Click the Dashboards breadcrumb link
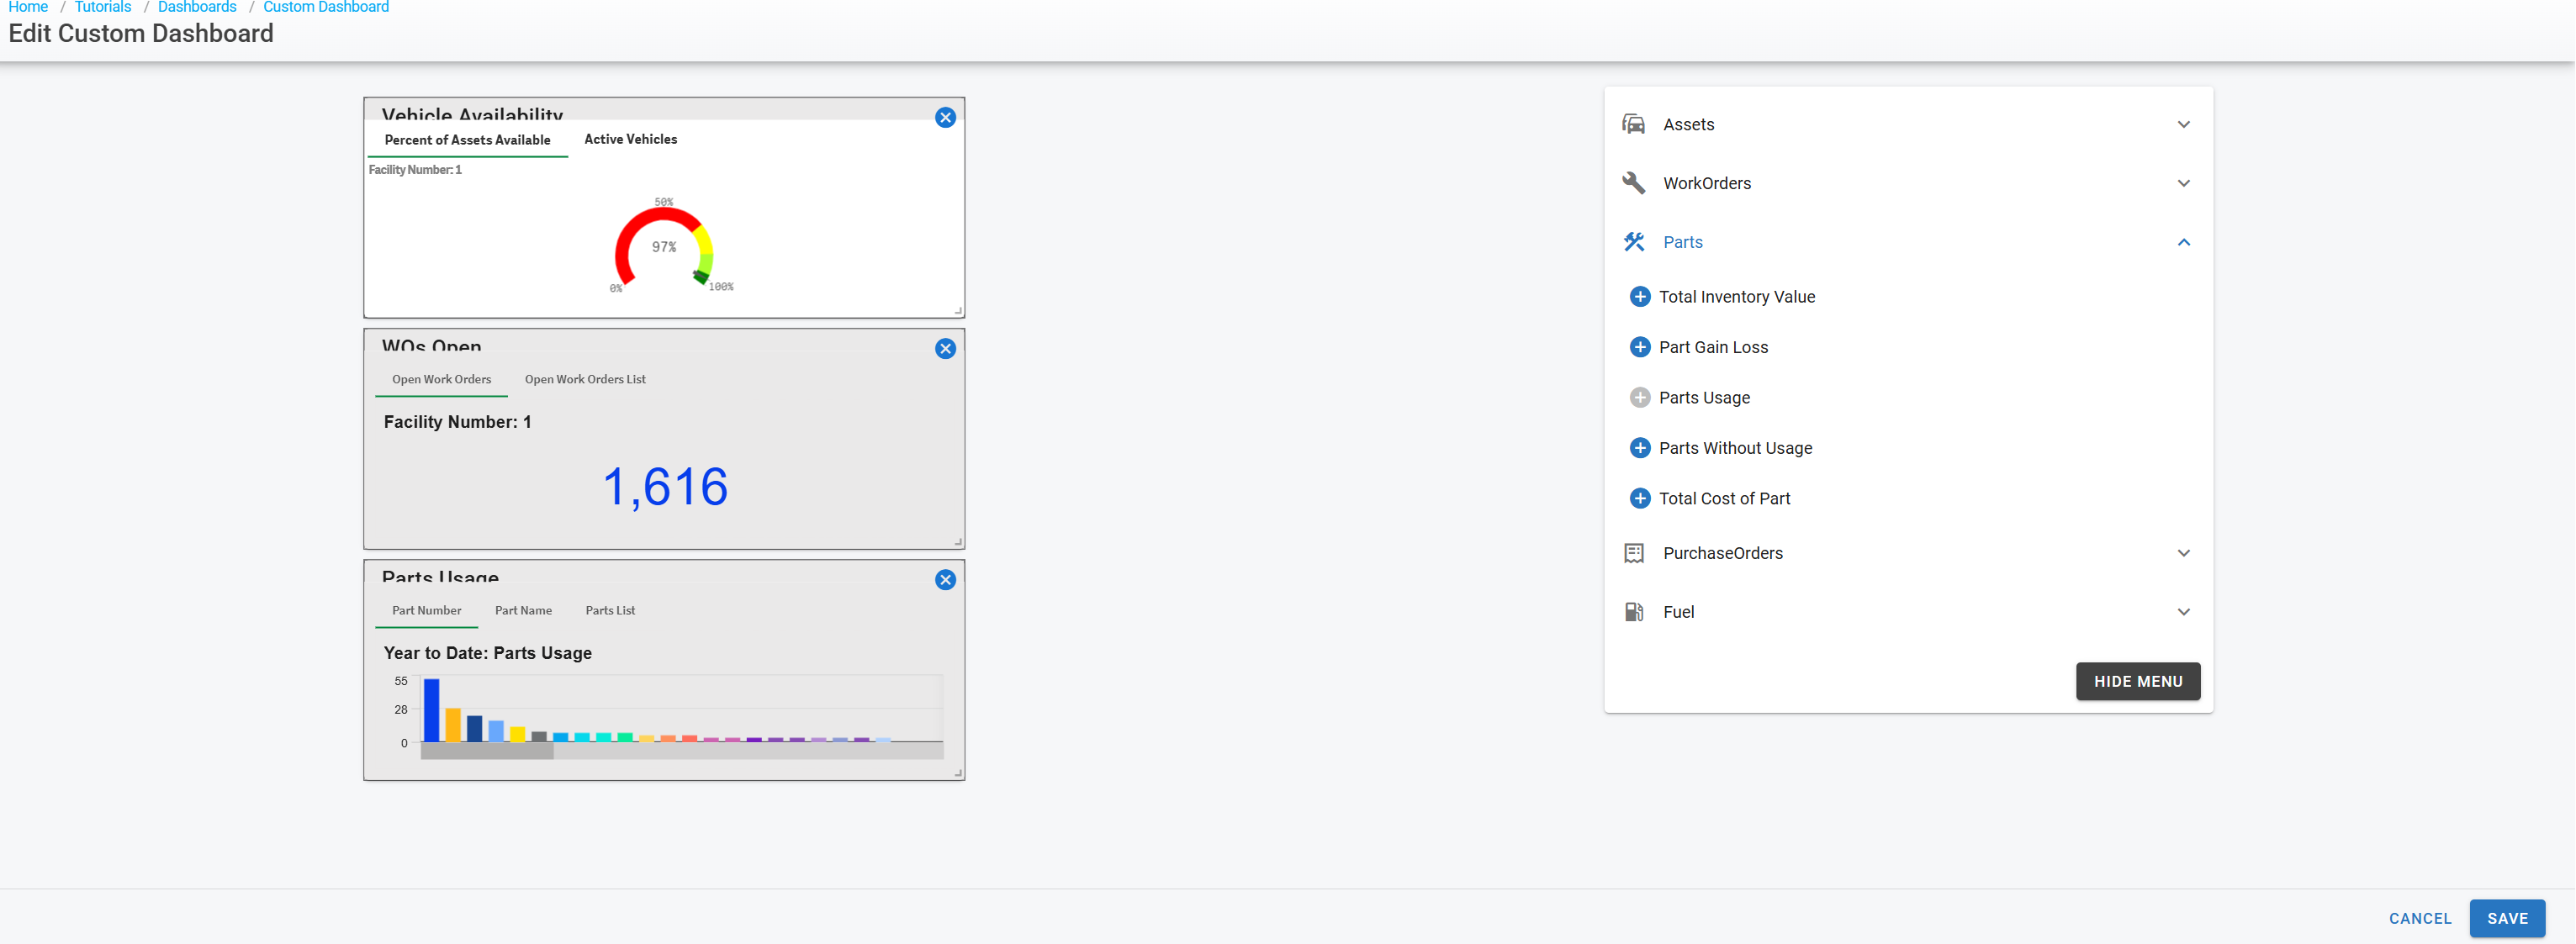 (197, 7)
